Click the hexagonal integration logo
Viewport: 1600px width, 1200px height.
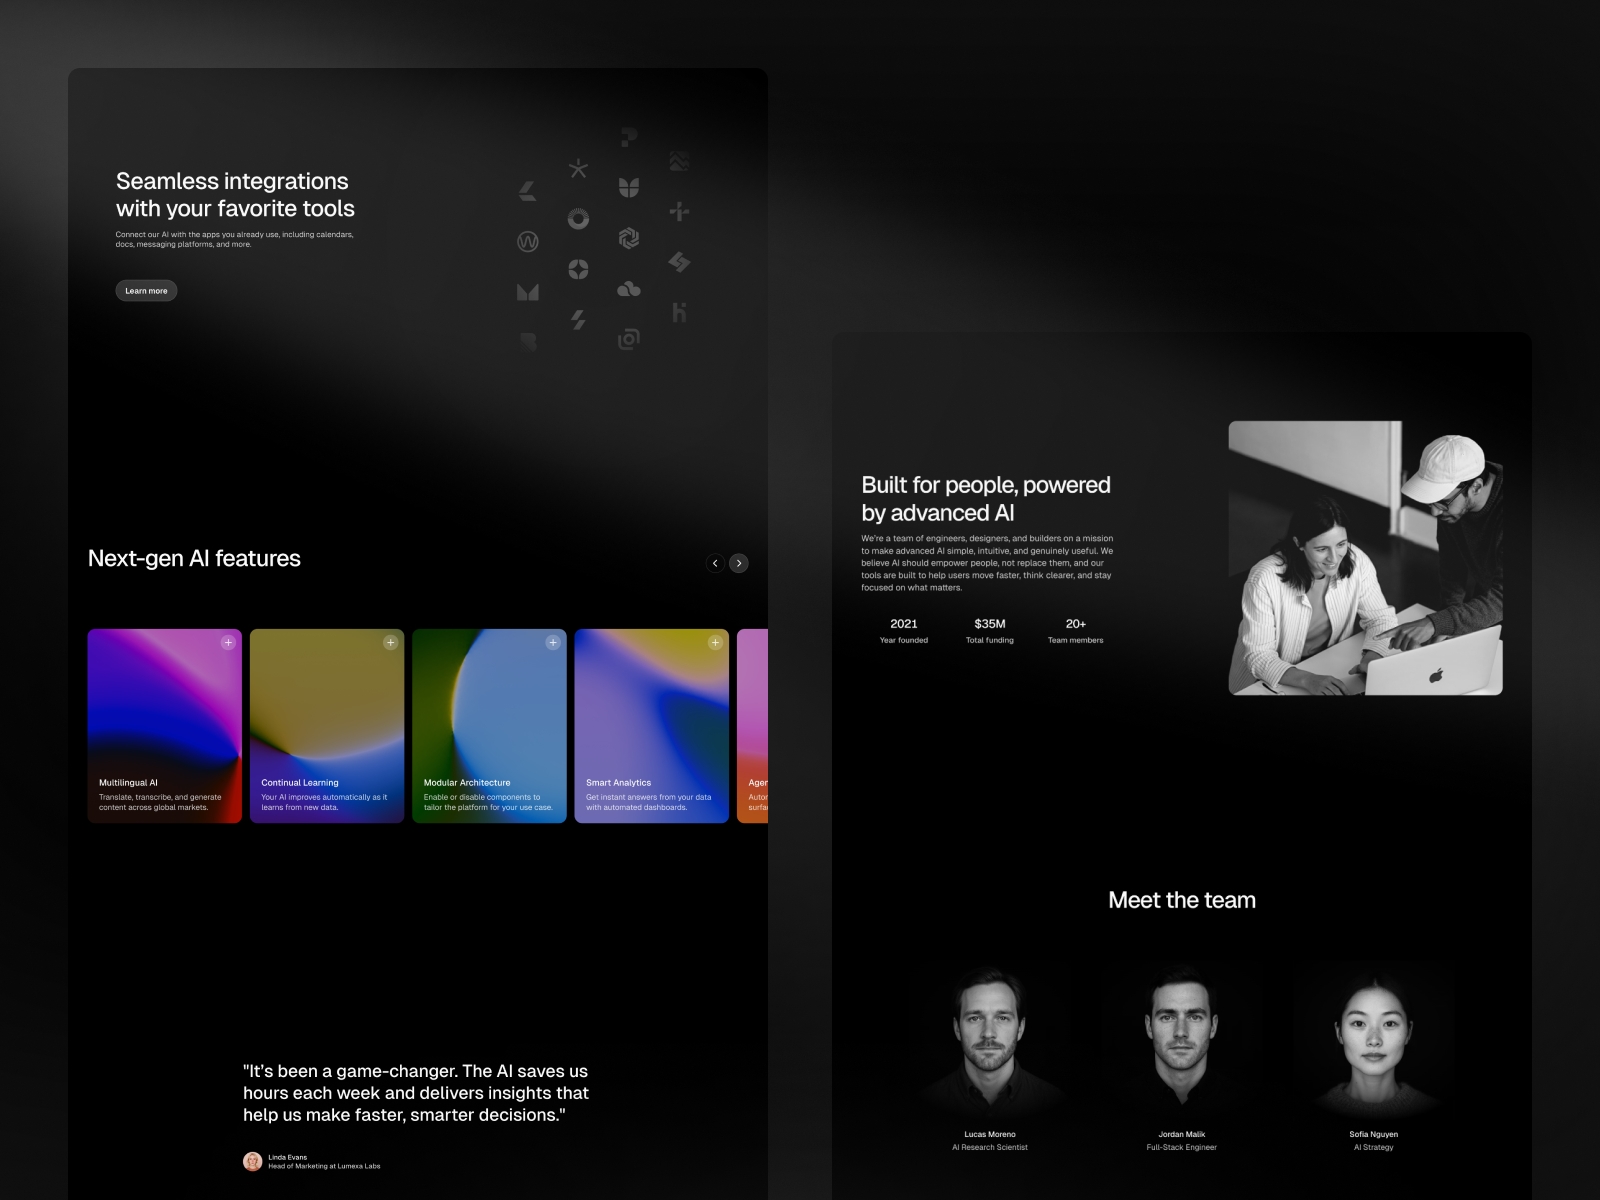click(x=628, y=238)
